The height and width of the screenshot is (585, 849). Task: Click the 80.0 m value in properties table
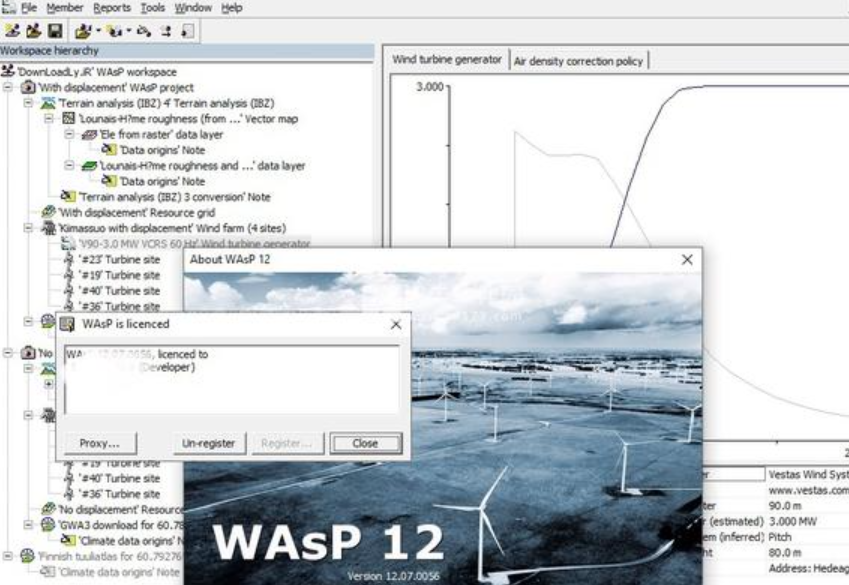(785, 553)
